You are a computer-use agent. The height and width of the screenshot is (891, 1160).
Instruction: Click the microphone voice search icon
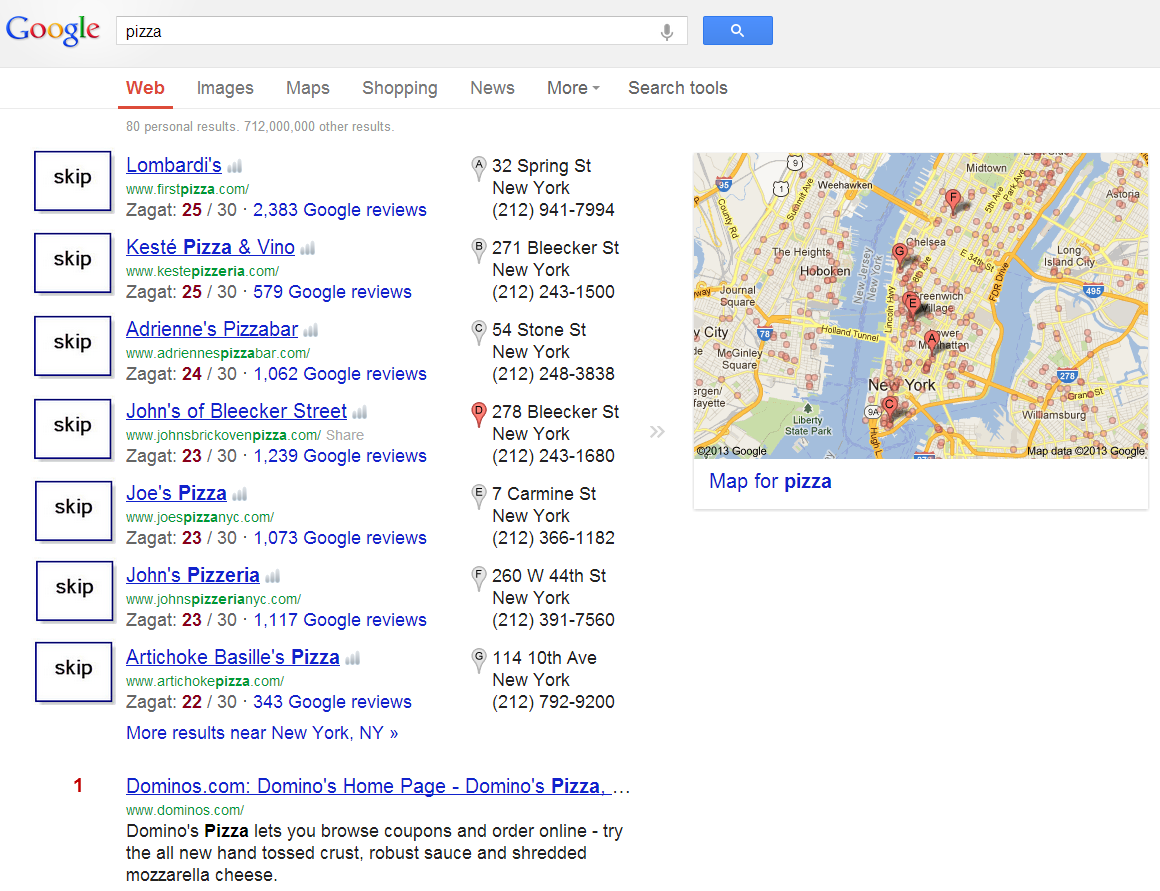click(667, 32)
